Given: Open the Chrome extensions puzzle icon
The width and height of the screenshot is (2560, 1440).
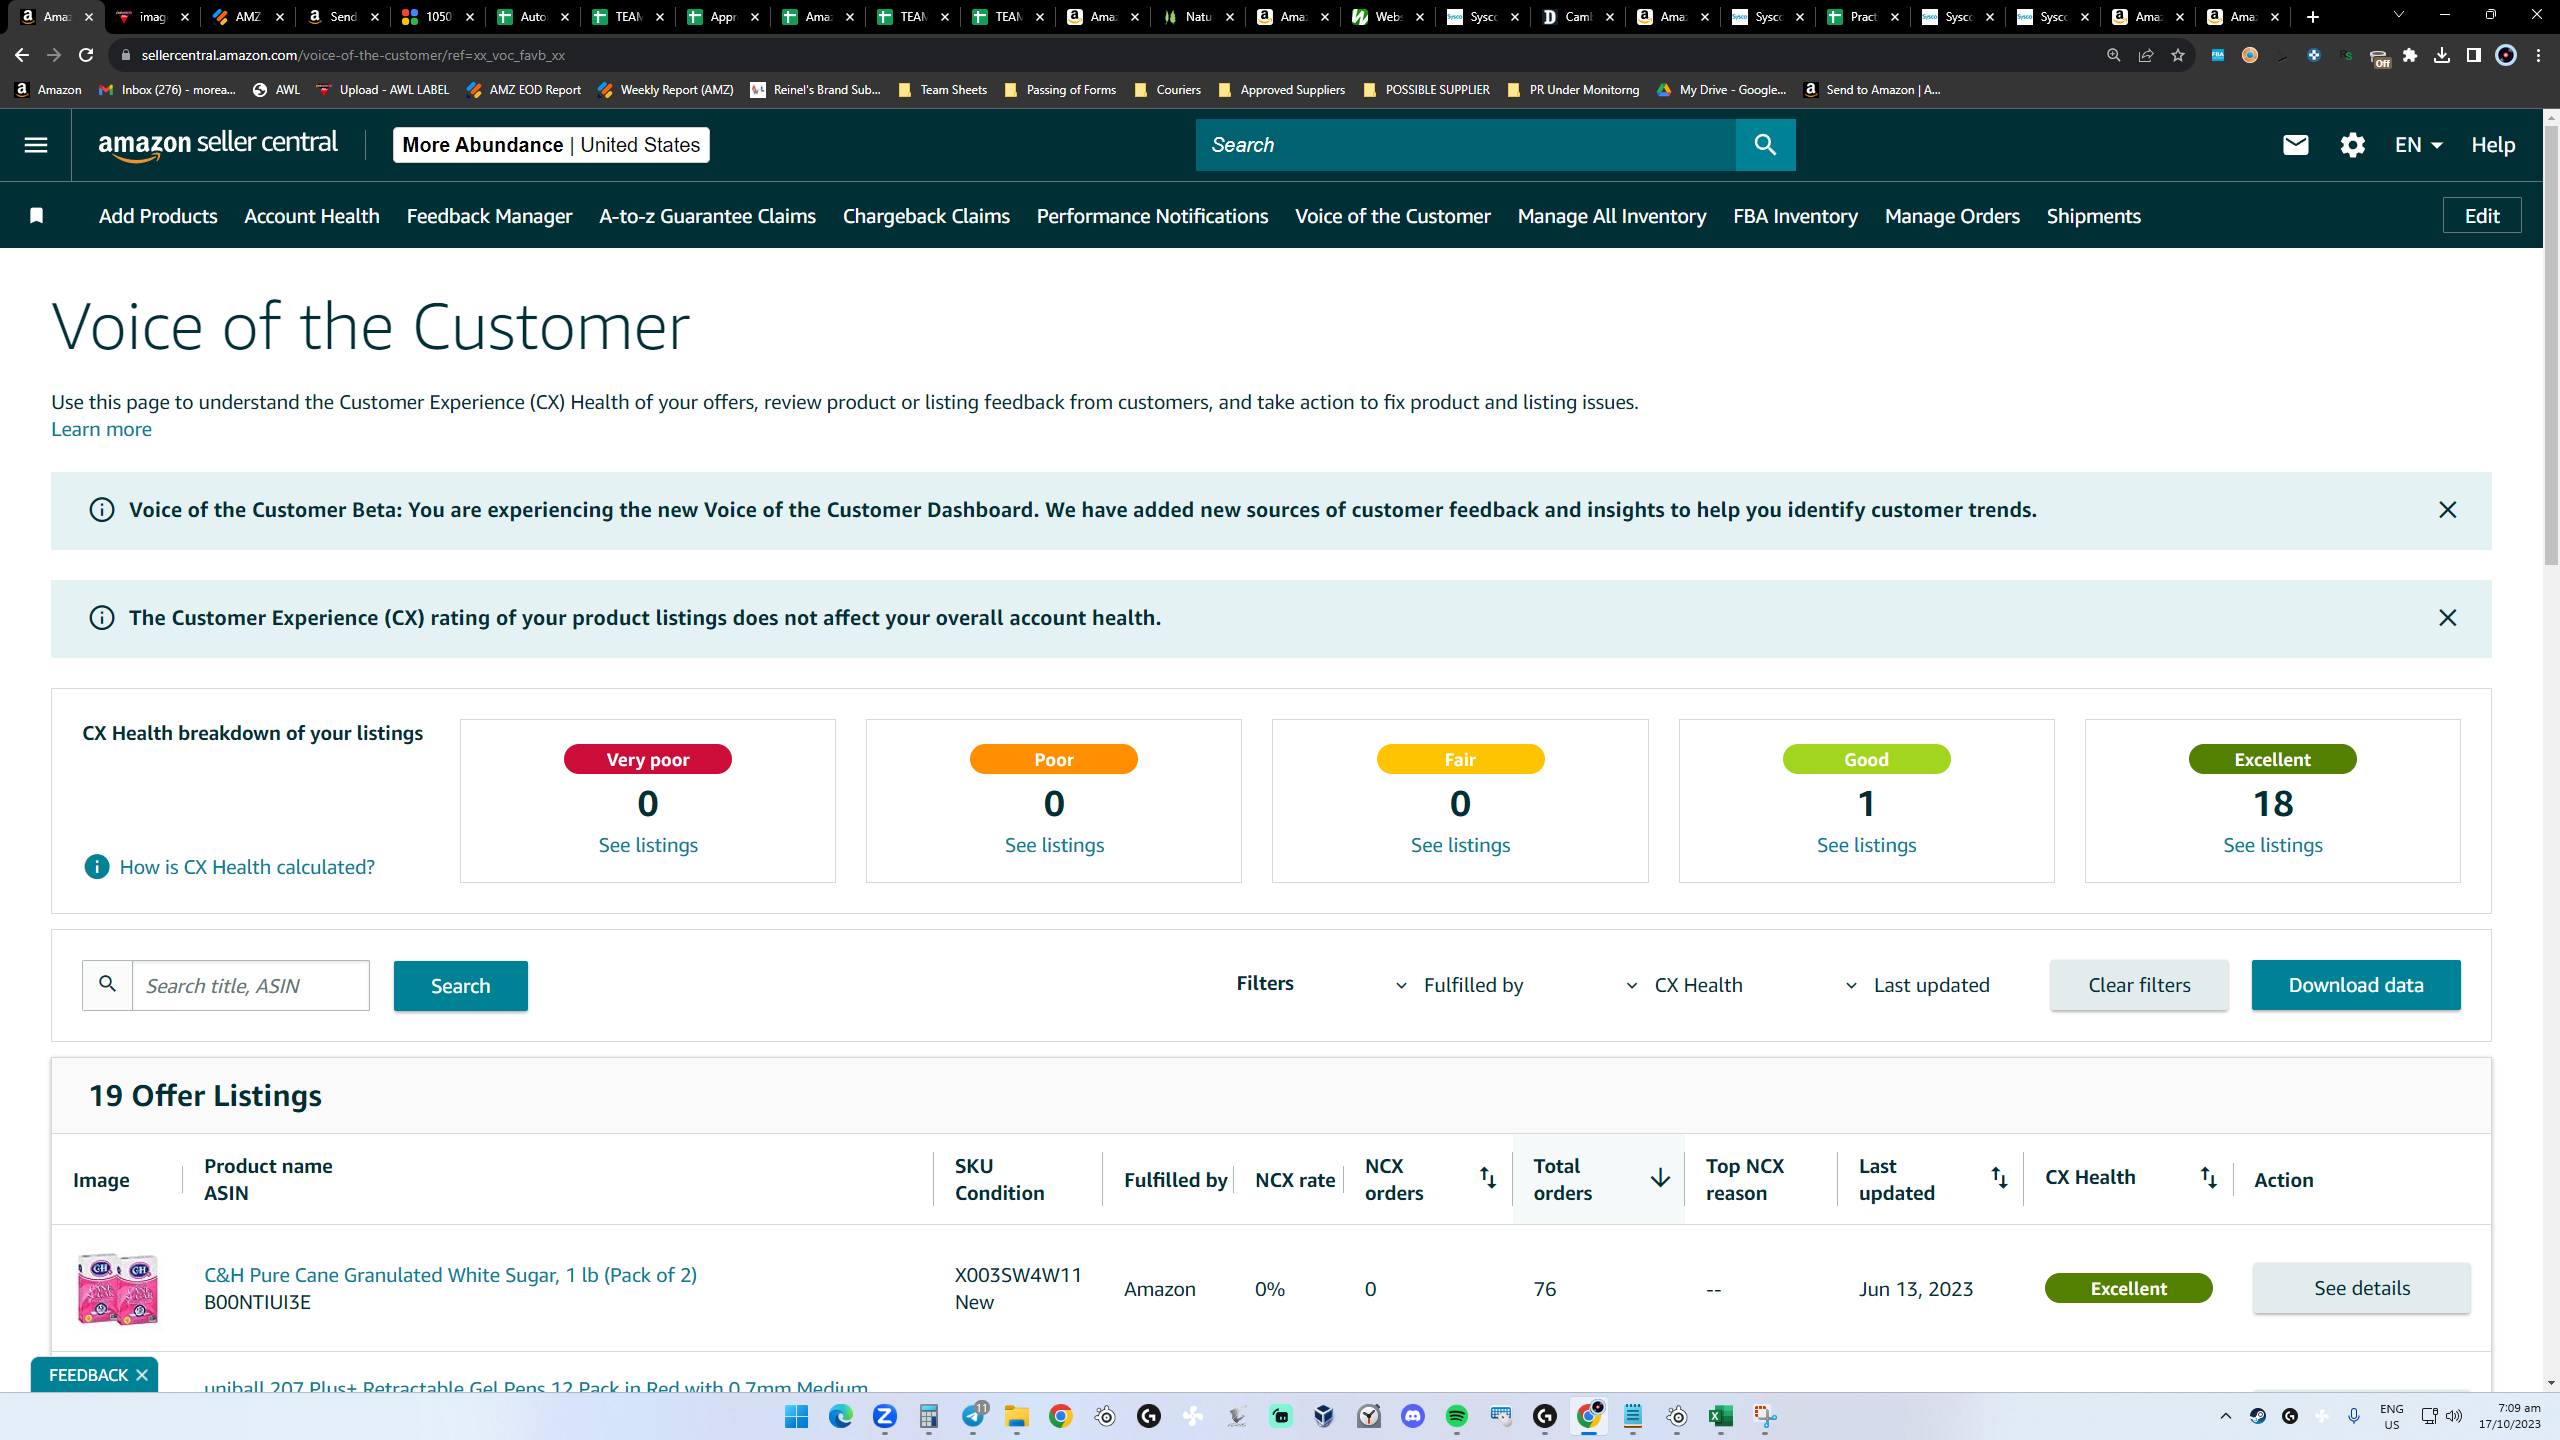Looking at the screenshot, I should tap(2410, 55).
